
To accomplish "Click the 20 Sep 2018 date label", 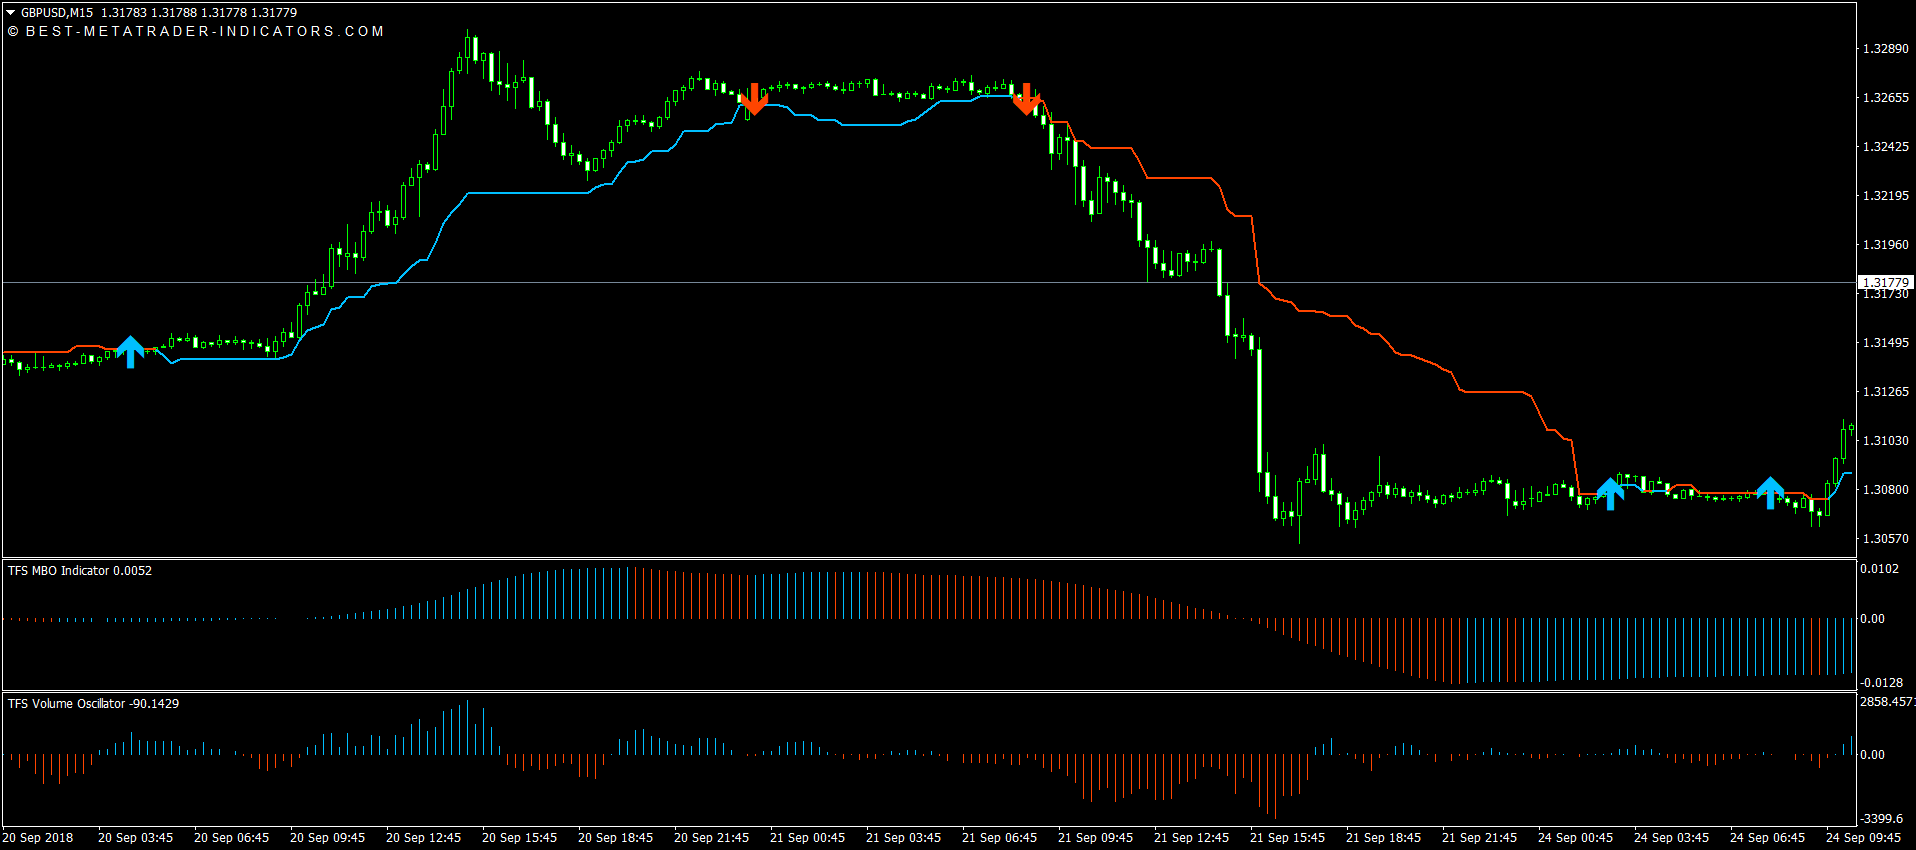I will click(x=38, y=838).
